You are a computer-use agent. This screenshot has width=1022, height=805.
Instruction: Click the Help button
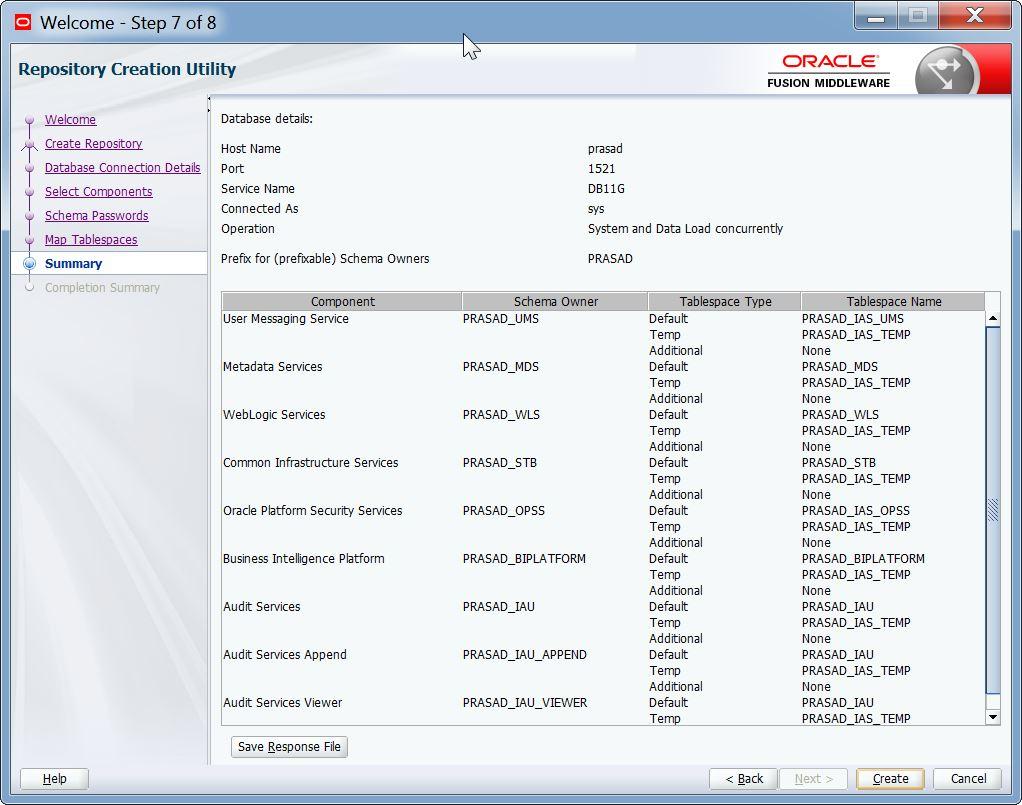point(54,779)
